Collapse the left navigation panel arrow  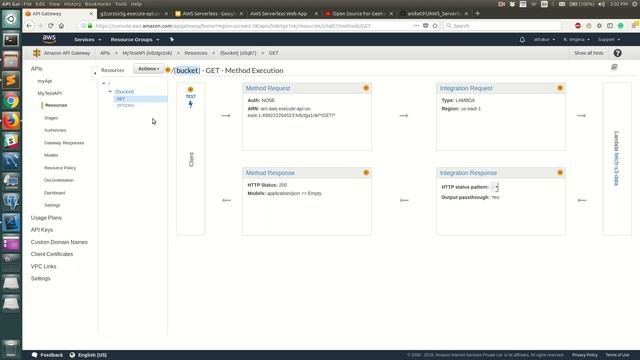pyautogui.click(x=95, y=73)
